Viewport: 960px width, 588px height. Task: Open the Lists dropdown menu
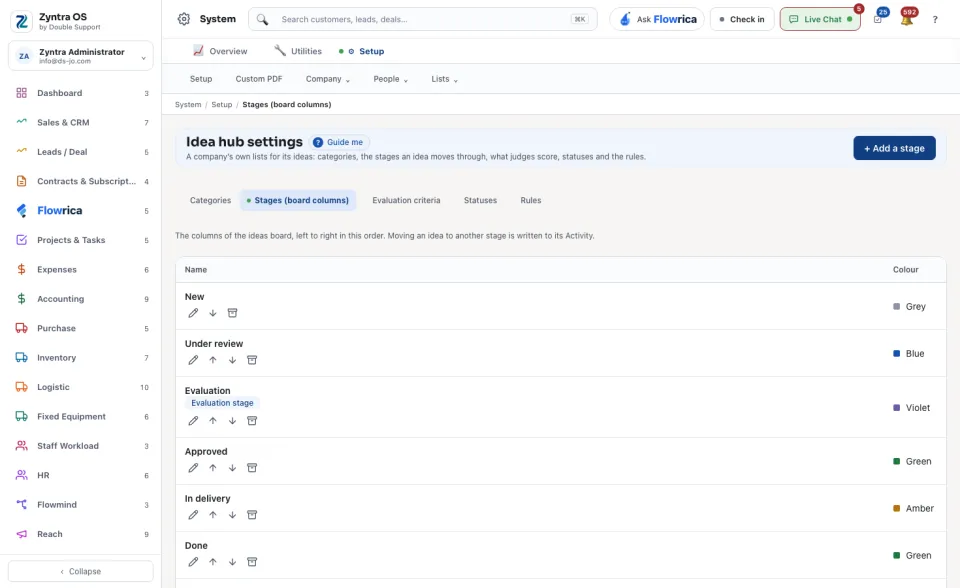(x=444, y=79)
